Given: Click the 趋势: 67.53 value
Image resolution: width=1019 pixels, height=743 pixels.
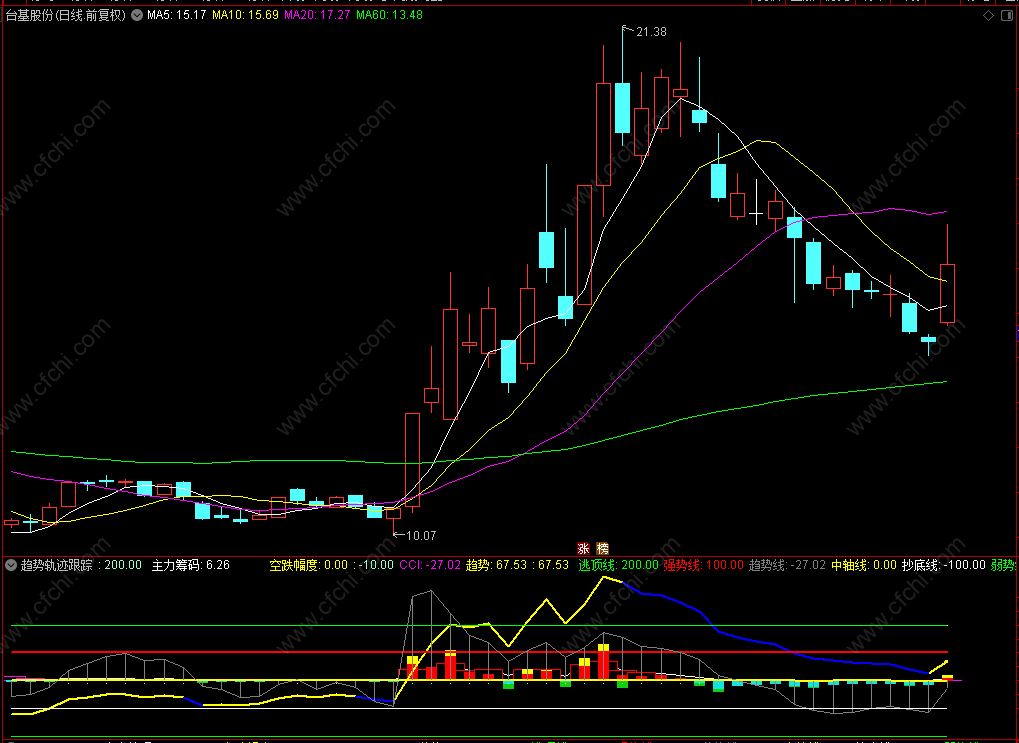Looking at the screenshot, I should (x=498, y=565).
